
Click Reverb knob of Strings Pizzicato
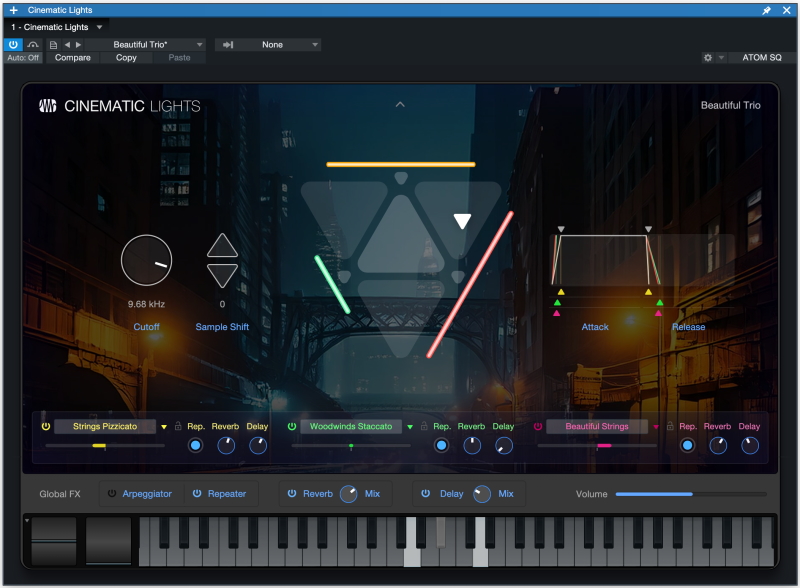click(x=226, y=446)
